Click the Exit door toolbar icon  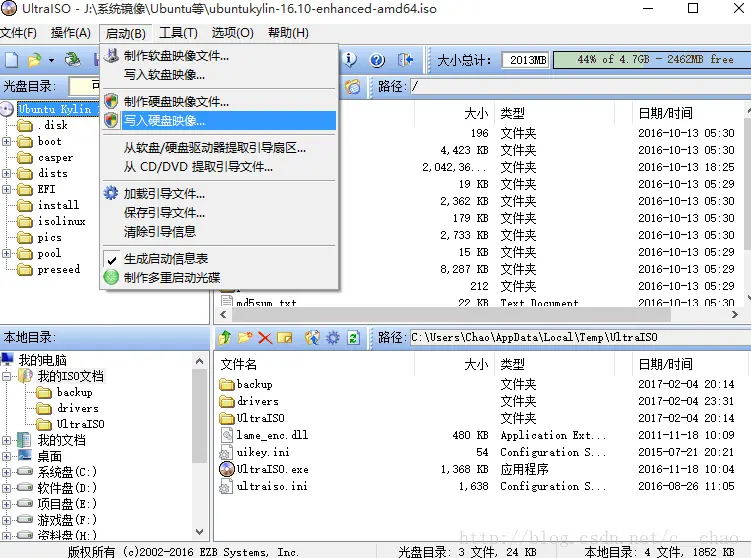[x=405, y=60]
